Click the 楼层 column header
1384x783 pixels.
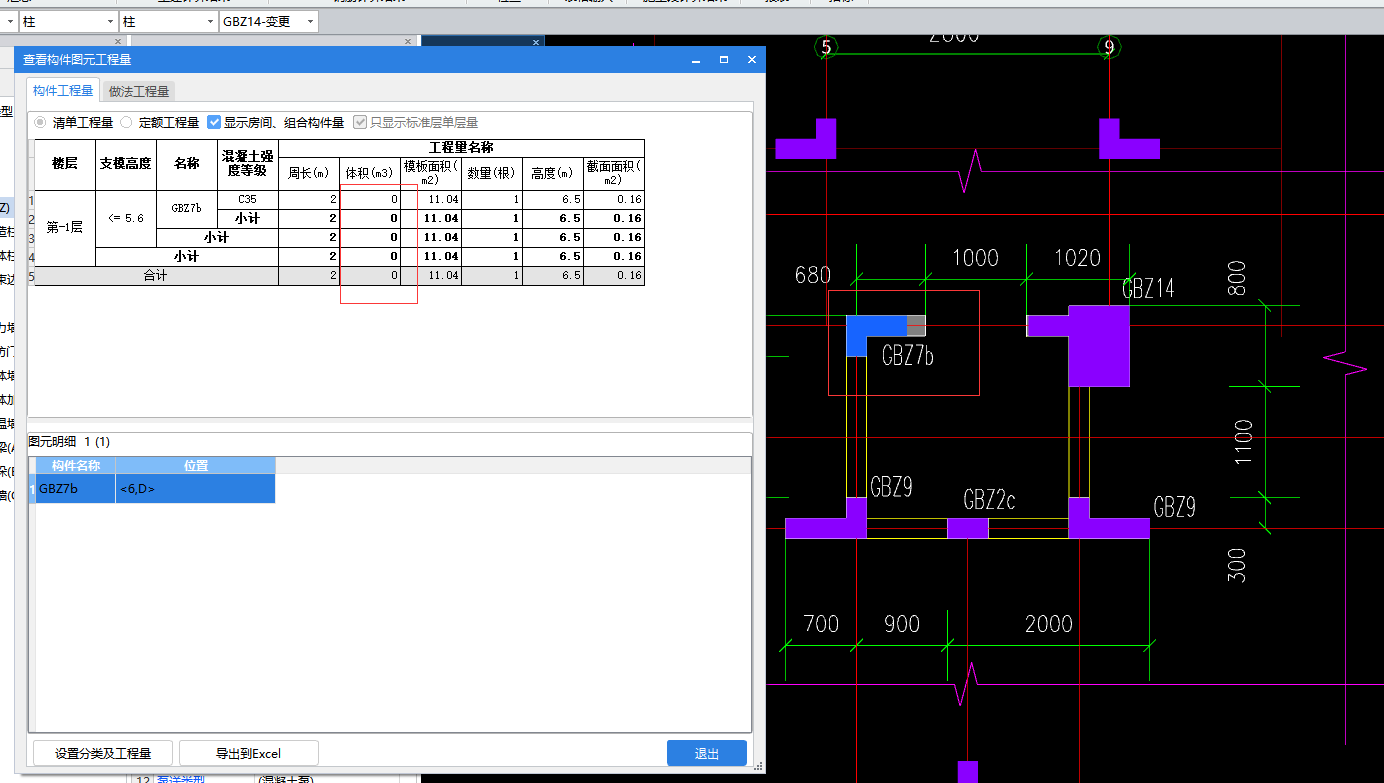tap(65, 164)
